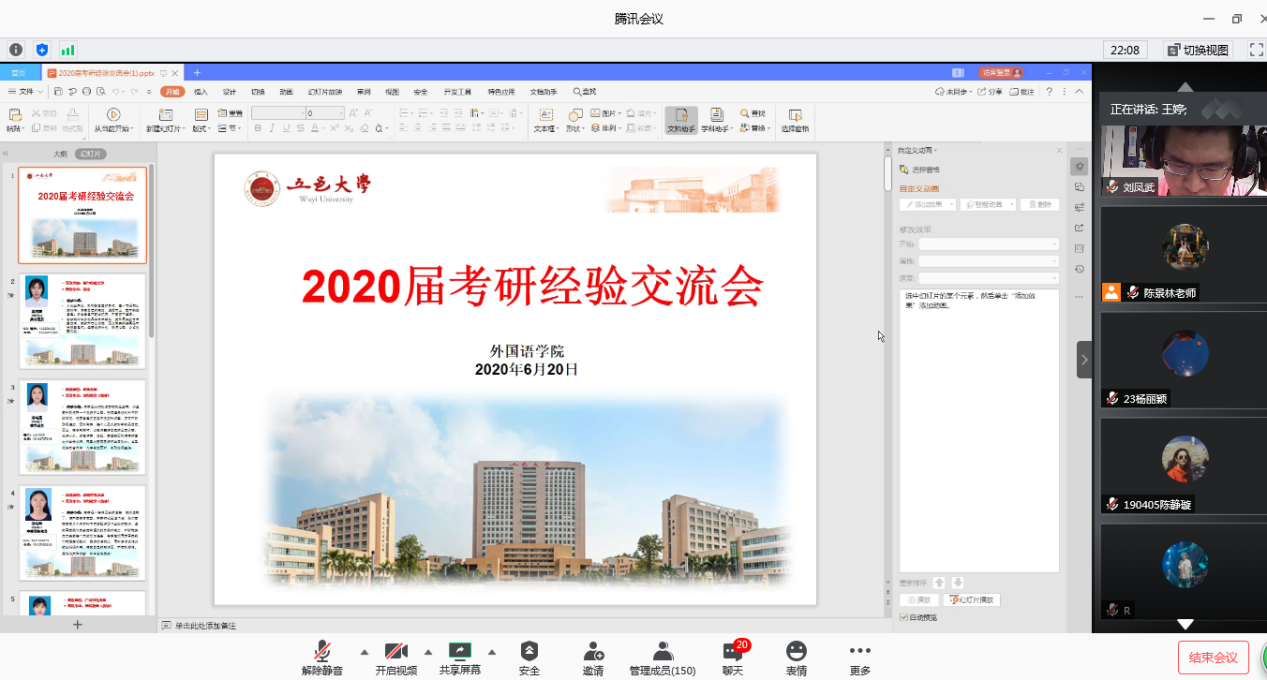1267x680 pixels.
Task: Open the 聊天 chat with 20 unread
Action: point(733,651)
